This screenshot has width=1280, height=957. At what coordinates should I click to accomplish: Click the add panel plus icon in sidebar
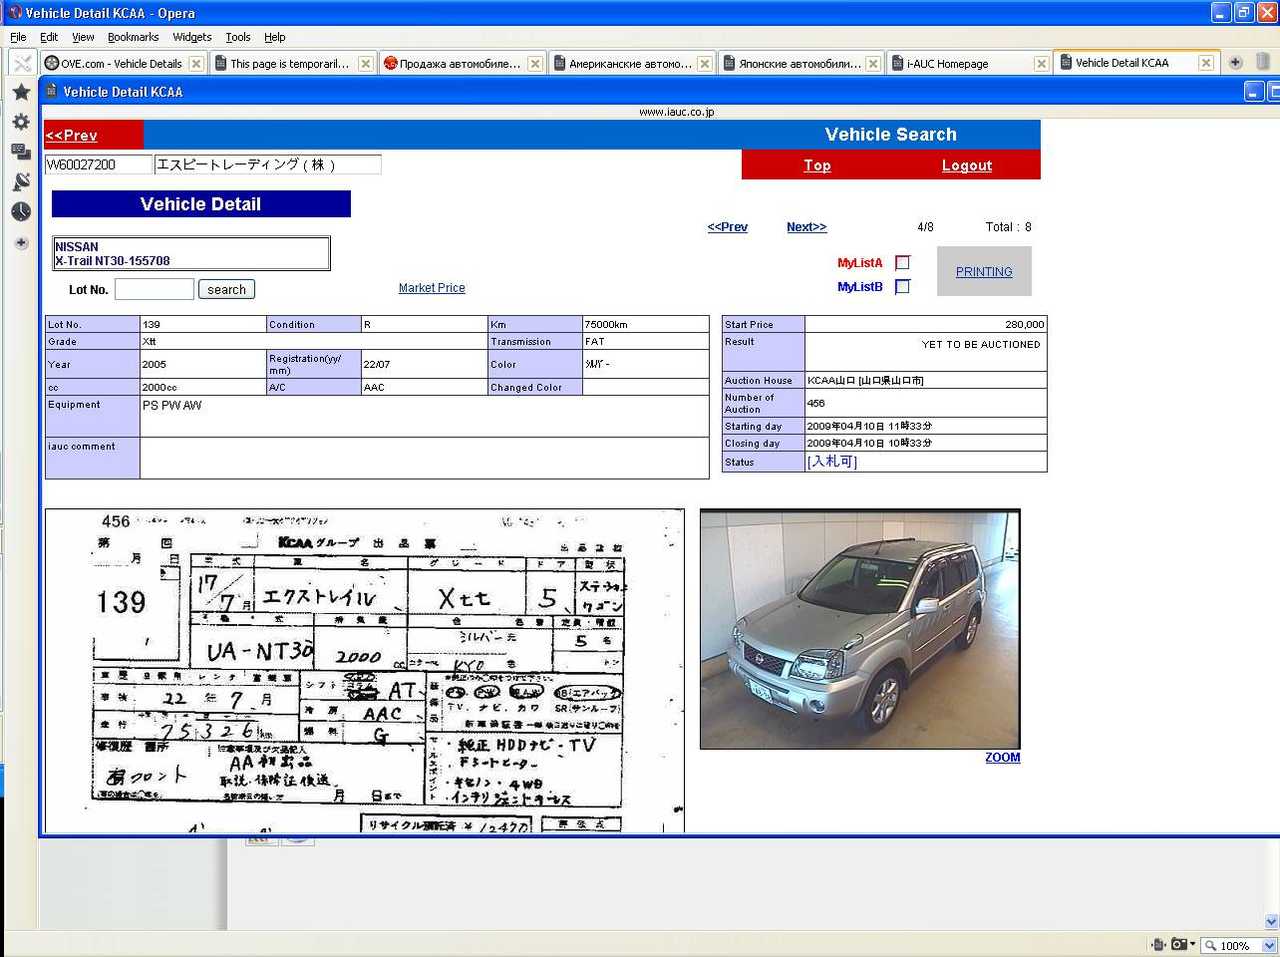click(20, 243)
